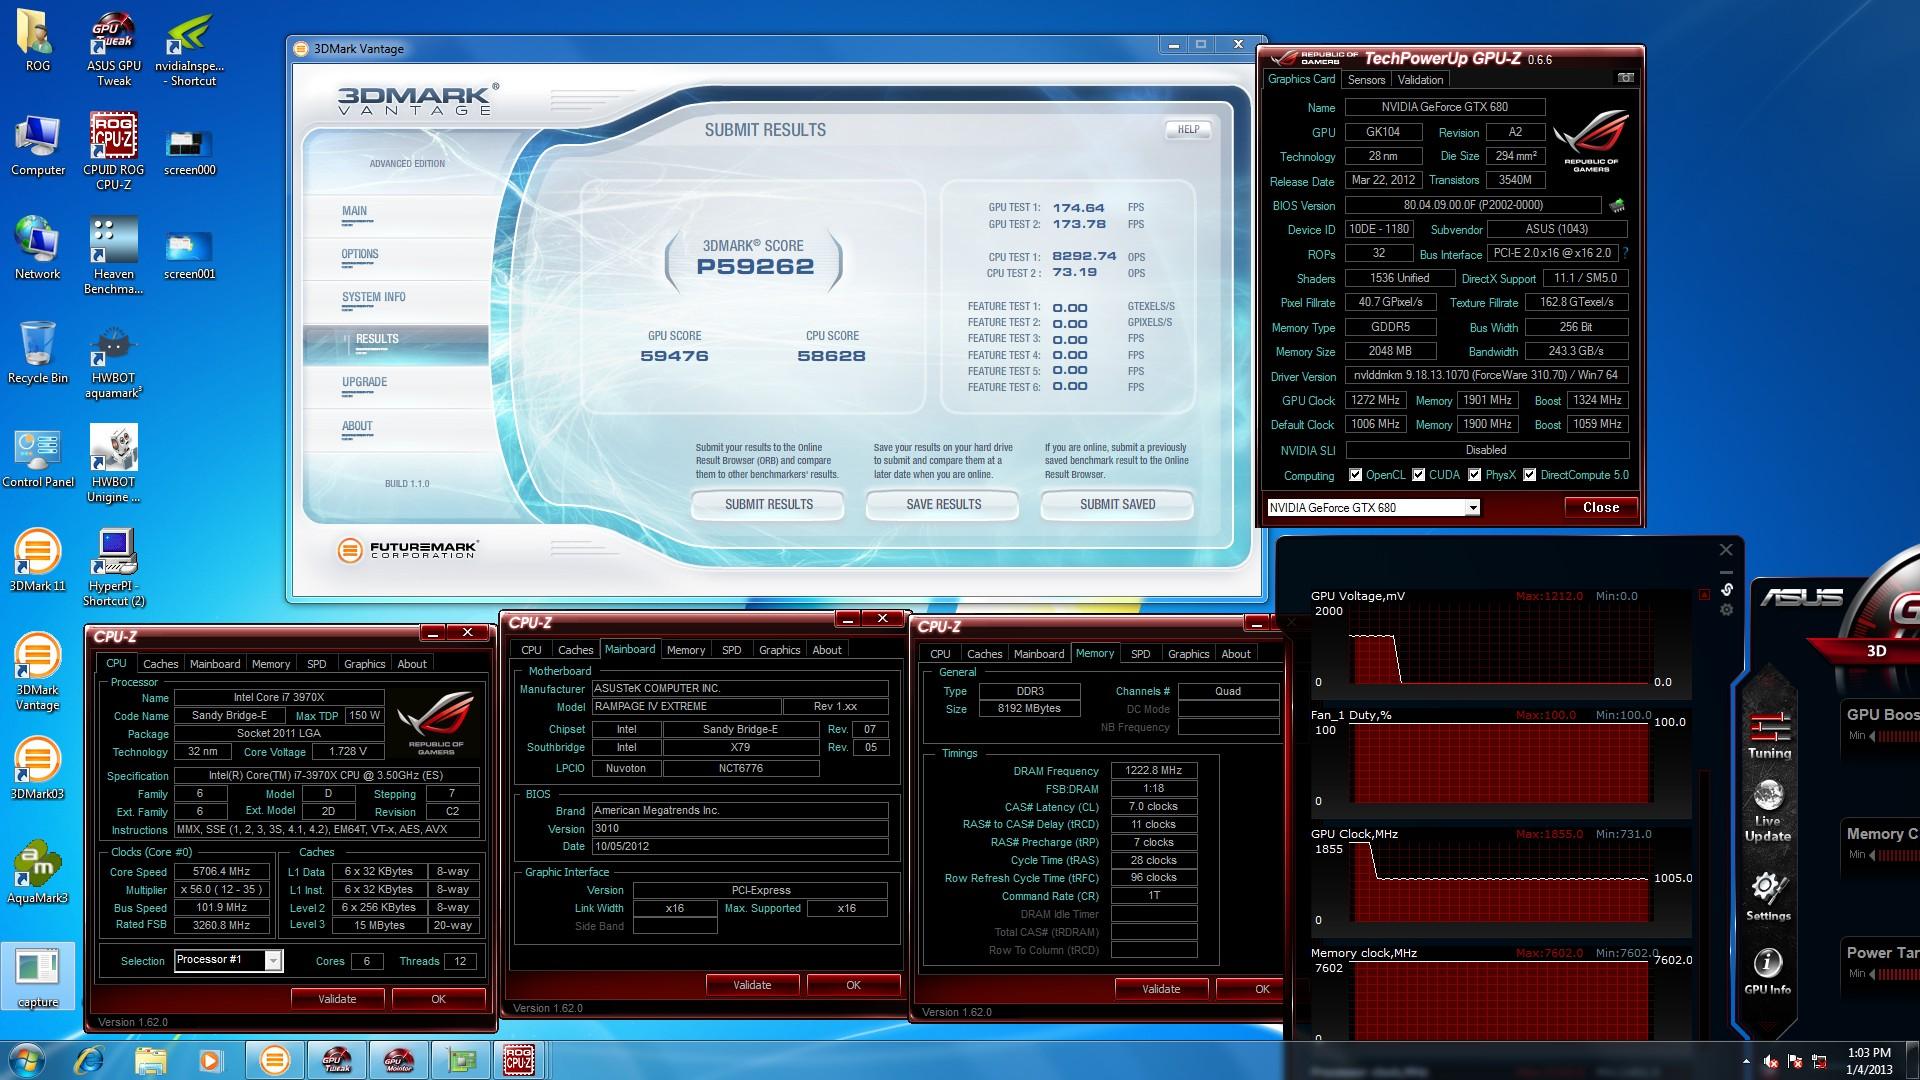This screenshot has width=1920, height=1080.
Task: Click ROG CPU-Z taskbar button
Action: point(519,1060)
